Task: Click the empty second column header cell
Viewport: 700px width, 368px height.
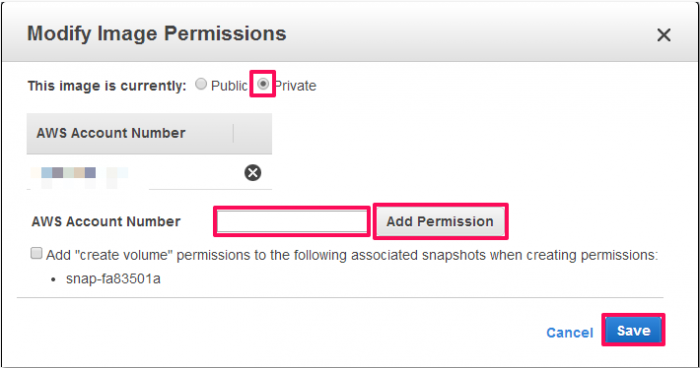Action: [x=253, y=134]
